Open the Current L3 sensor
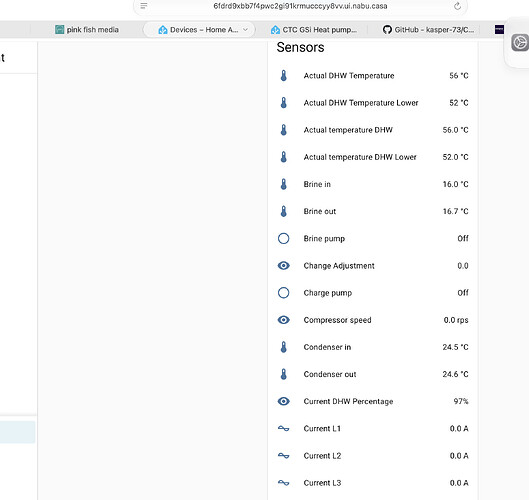Image resolution: width=529 pixels, height=500 pixels. pos(373,483)
